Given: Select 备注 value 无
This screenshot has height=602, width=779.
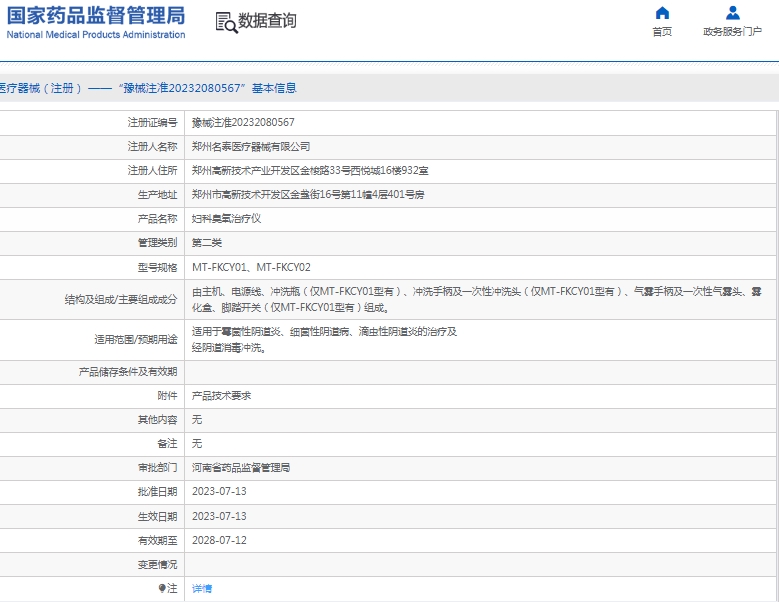Looking at the screenshot, I should [197, 444].
